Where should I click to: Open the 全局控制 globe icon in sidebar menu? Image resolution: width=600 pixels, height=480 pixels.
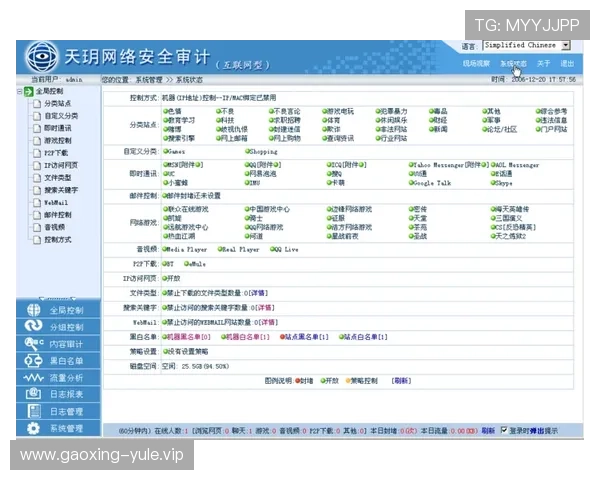point(33,310)
